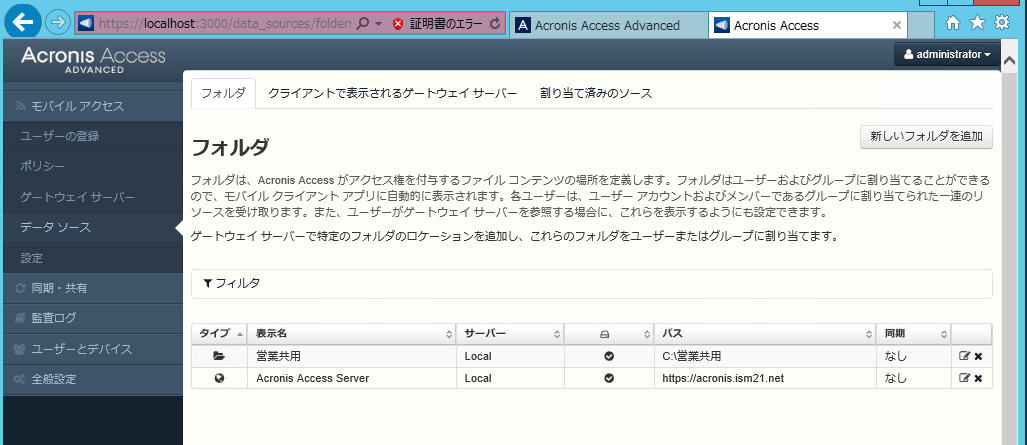Click the page refresh icon in address bar

(495, 23)
